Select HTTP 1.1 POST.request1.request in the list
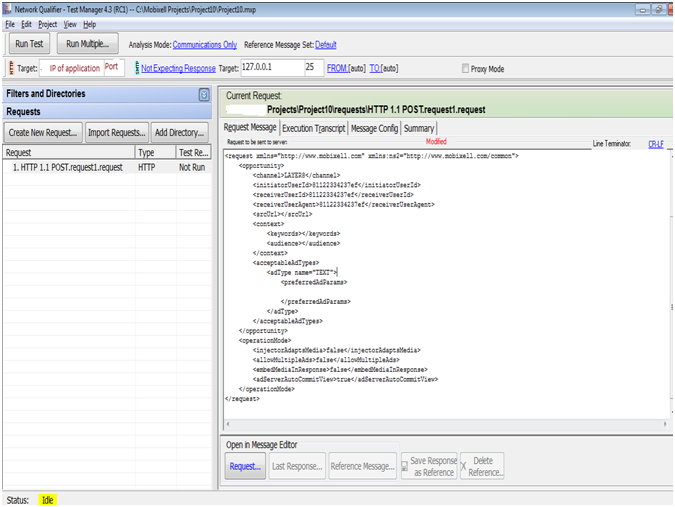Screen dimensions: 675x507 pos(67,168)
